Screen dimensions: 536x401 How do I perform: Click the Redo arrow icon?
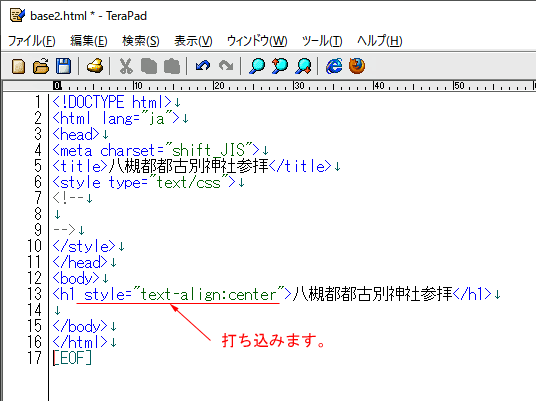click(x=226, y=66)
